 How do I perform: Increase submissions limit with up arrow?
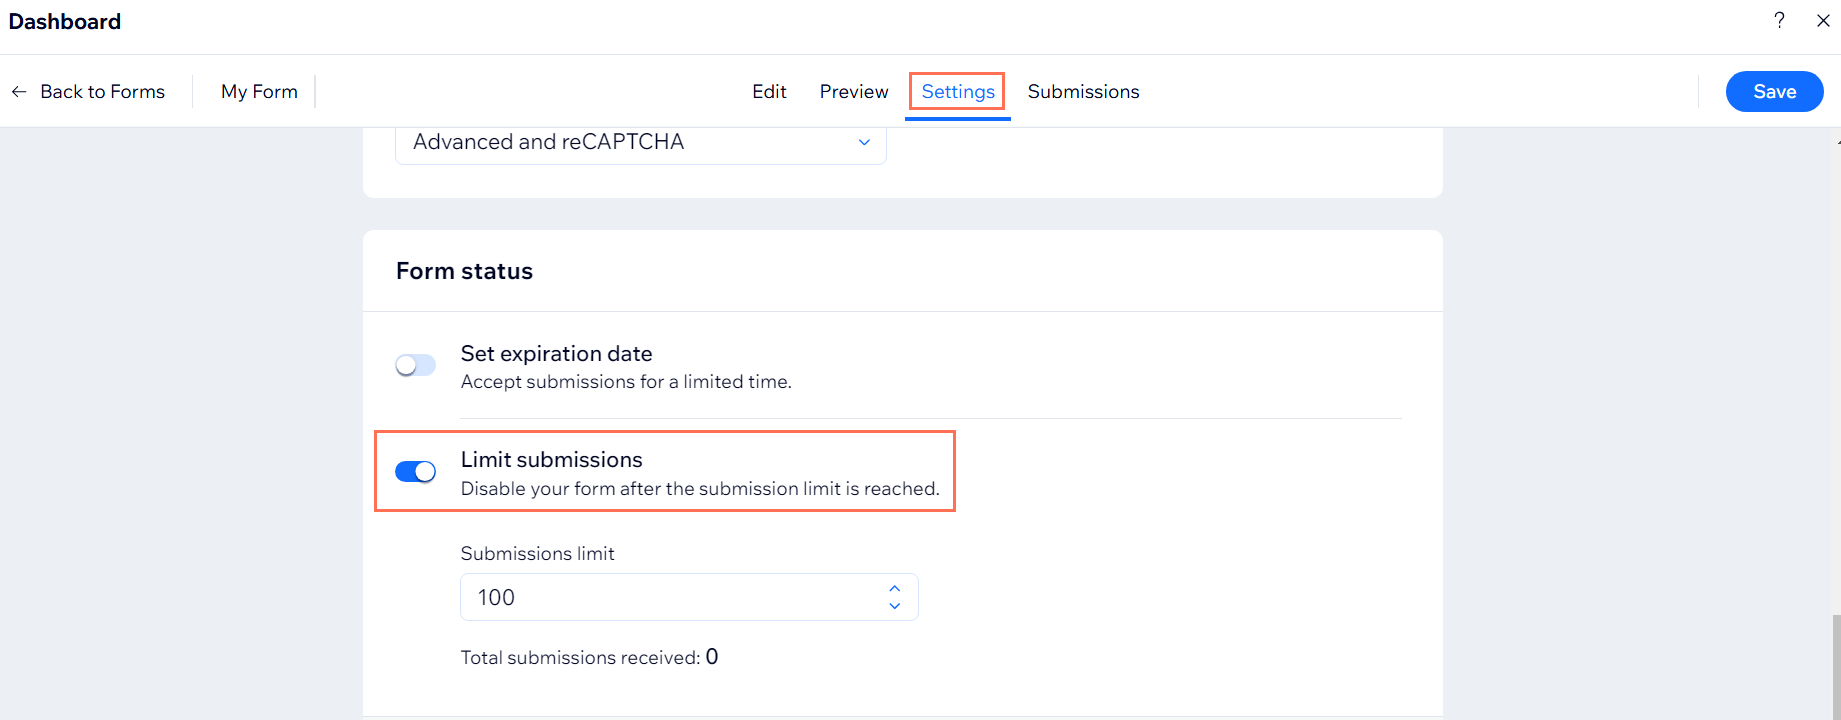[x=895, y=589]
